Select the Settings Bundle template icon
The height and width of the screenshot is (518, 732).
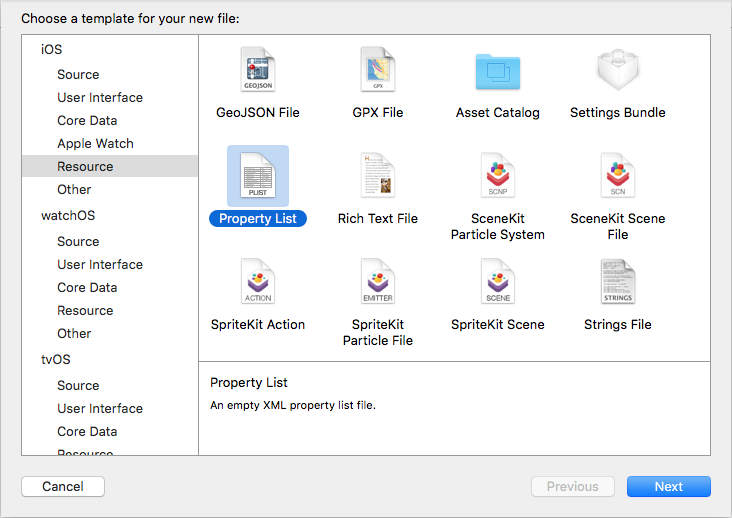618,70
